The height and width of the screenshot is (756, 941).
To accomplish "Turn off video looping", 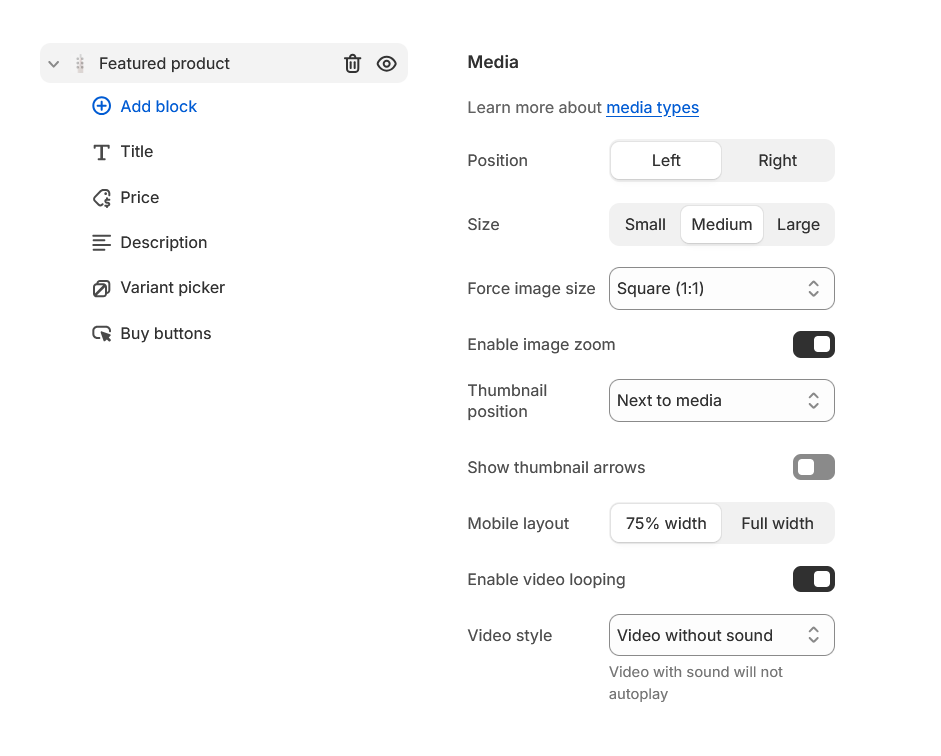I will [813, 579].
